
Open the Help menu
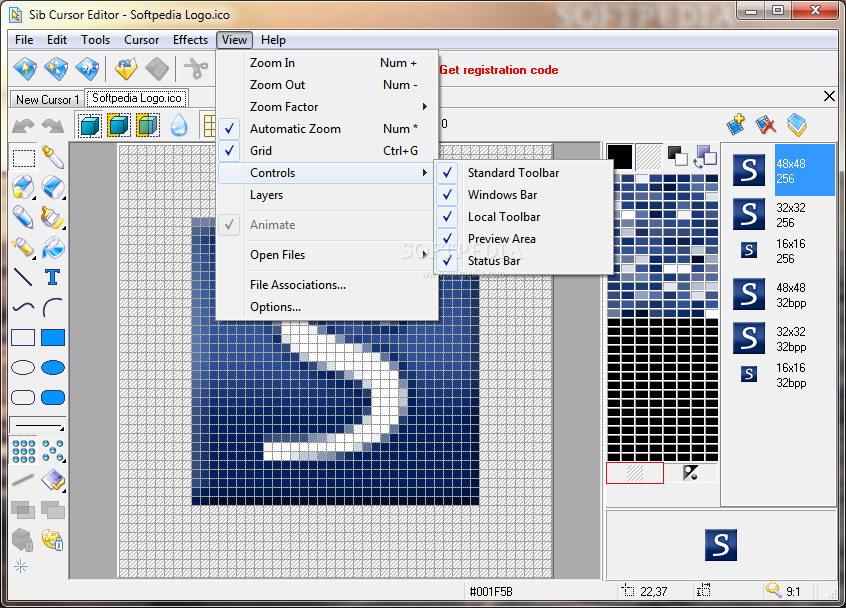tap(273, 40)
